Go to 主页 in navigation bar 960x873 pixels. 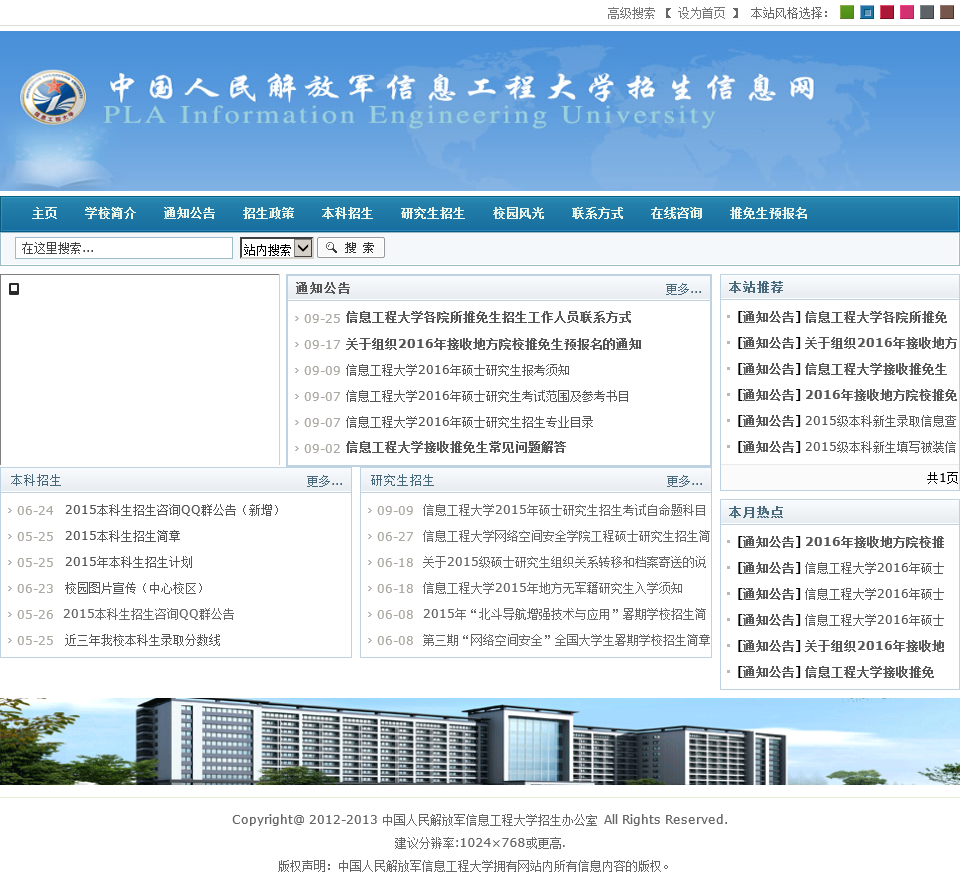pos(45,213)
